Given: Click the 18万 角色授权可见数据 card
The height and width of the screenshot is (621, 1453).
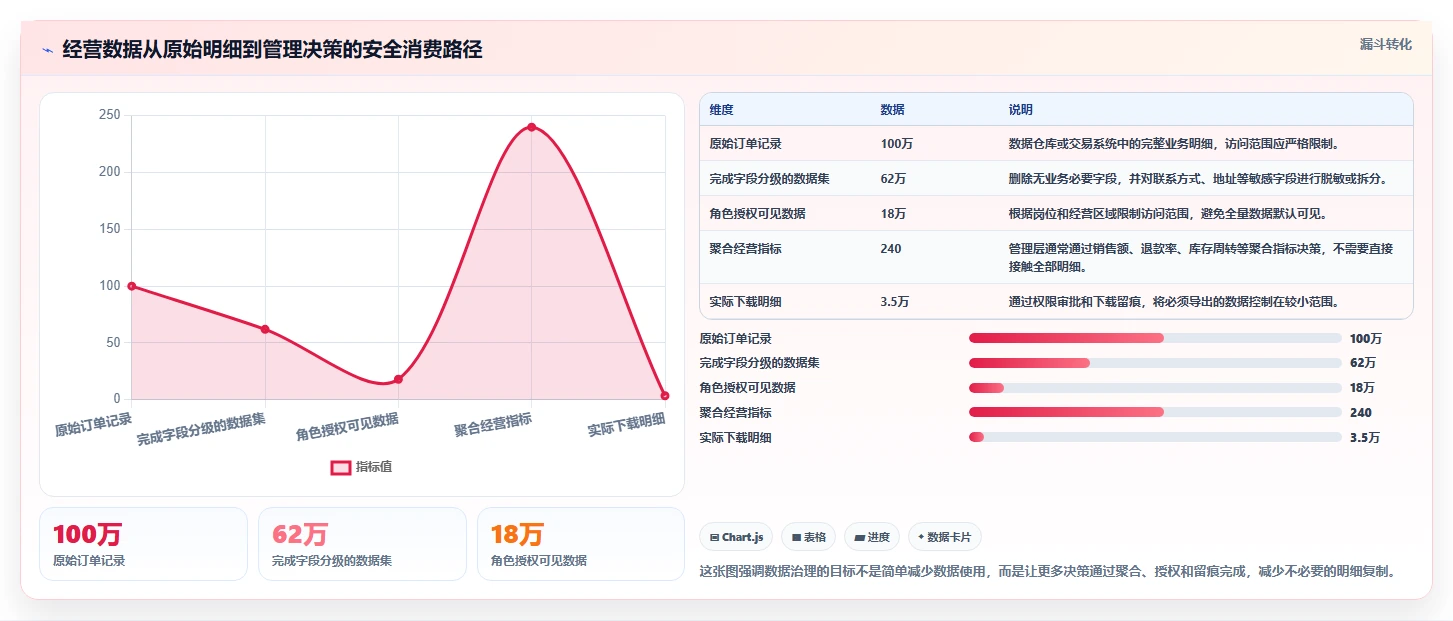Looking at the screenshot, I should (x=581, y=544).
